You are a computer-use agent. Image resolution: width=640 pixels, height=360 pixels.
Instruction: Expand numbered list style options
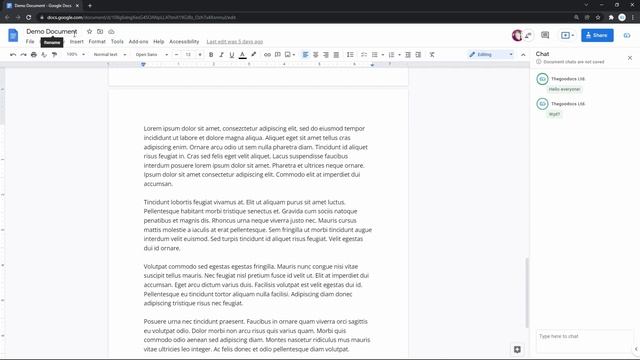pos(399,55)
